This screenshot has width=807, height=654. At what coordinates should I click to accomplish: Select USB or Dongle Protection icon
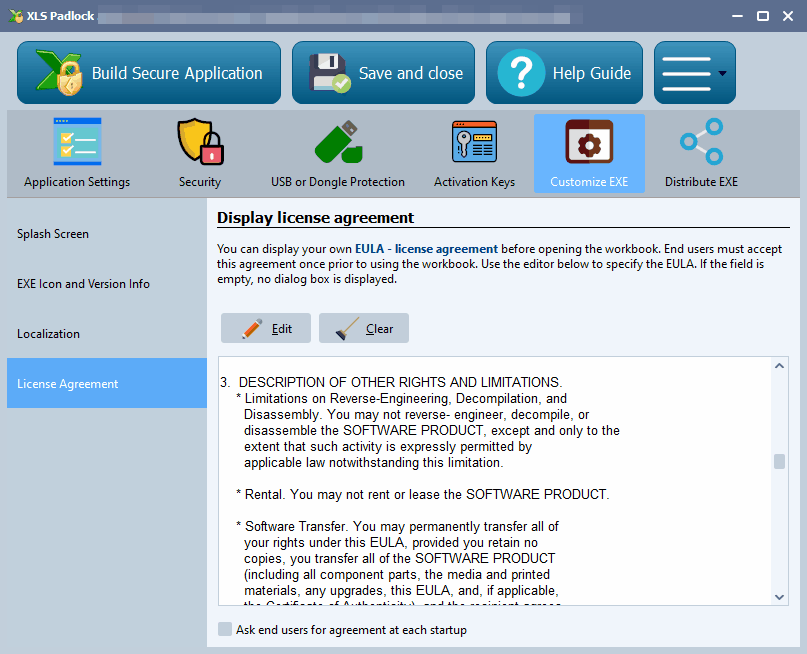coord(337,142)
